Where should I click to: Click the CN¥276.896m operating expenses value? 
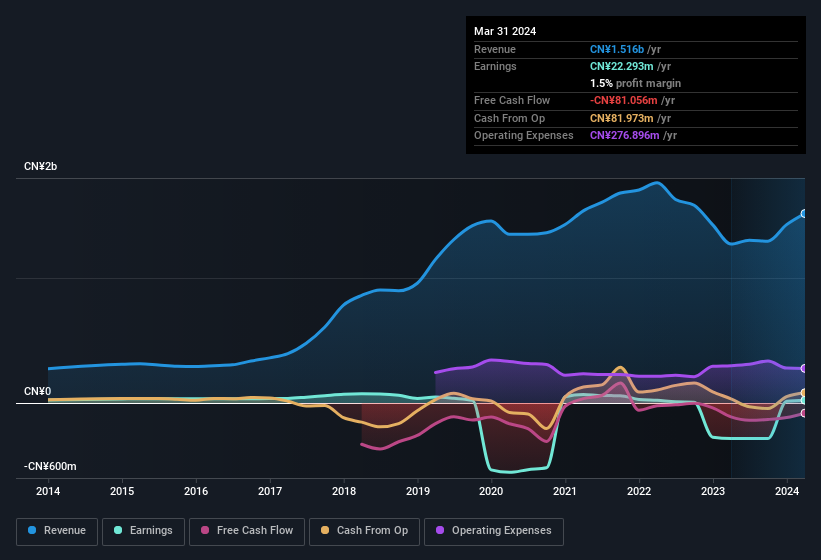tap(625, 136)
